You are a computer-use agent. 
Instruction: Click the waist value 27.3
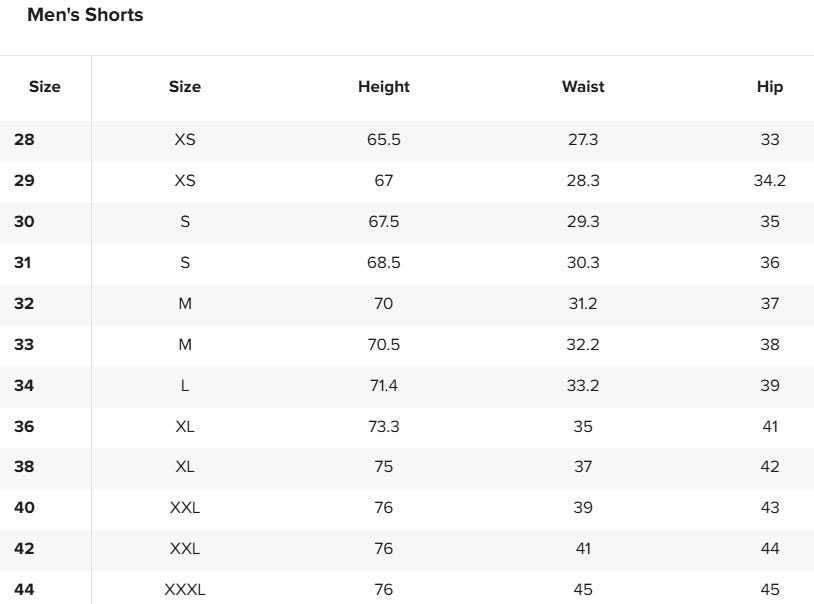pyautogui.click(x=583, y=140)
